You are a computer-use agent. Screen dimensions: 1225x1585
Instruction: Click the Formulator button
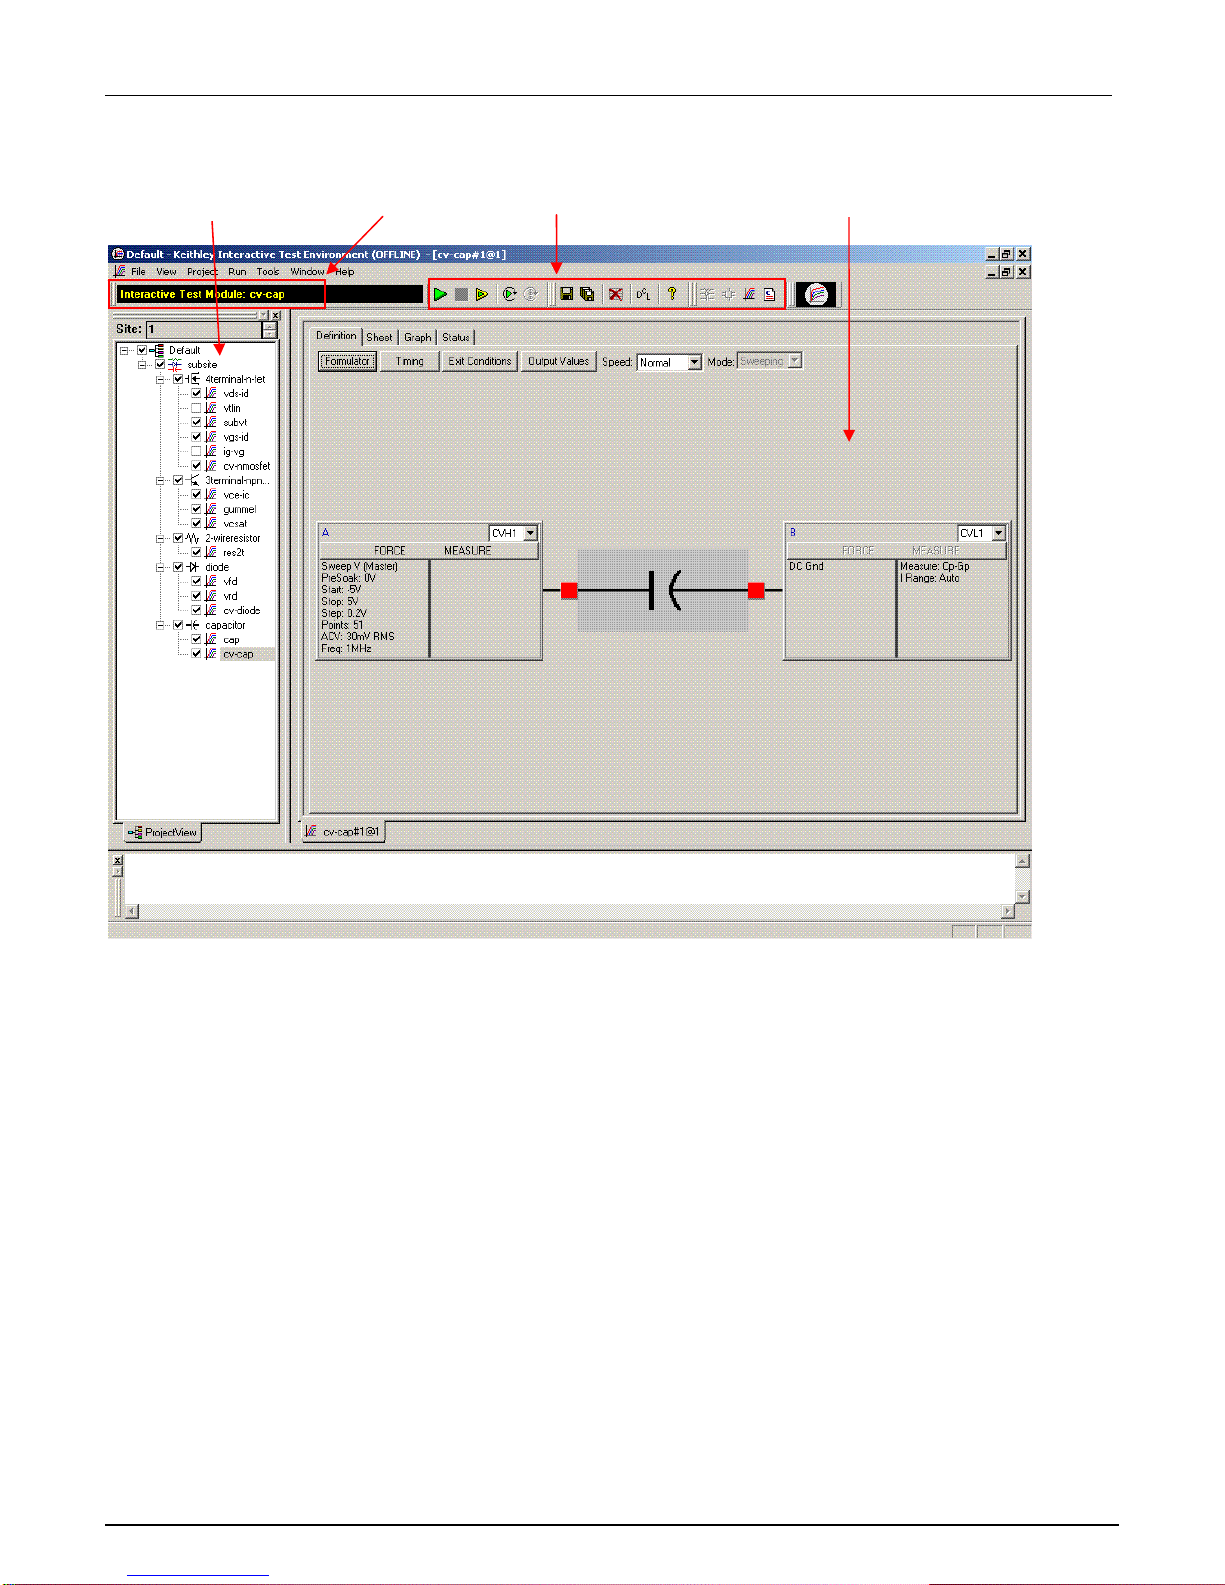point(347,361)
